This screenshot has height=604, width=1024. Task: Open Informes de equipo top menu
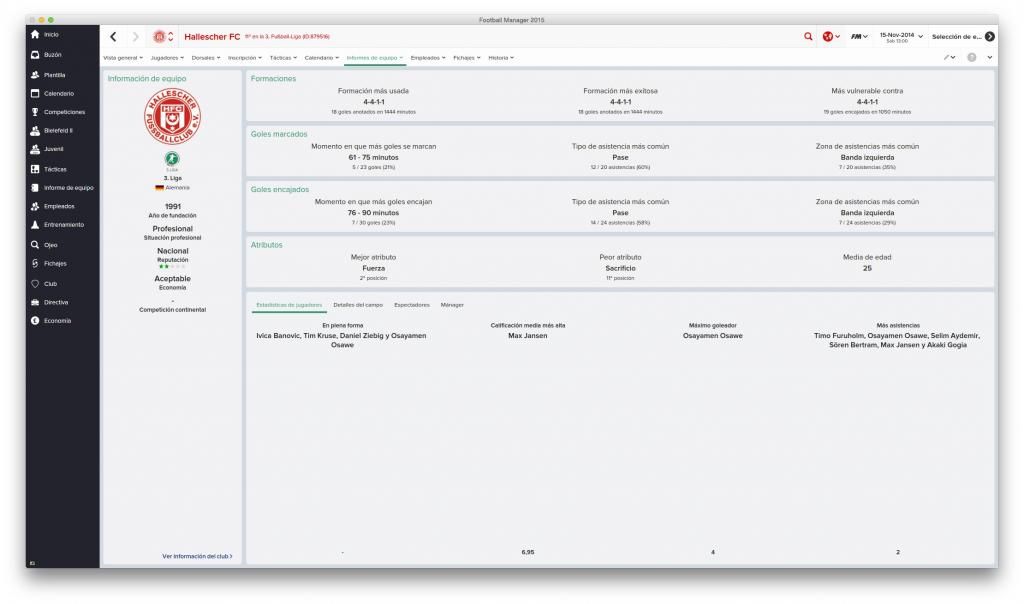coord(374,57)
